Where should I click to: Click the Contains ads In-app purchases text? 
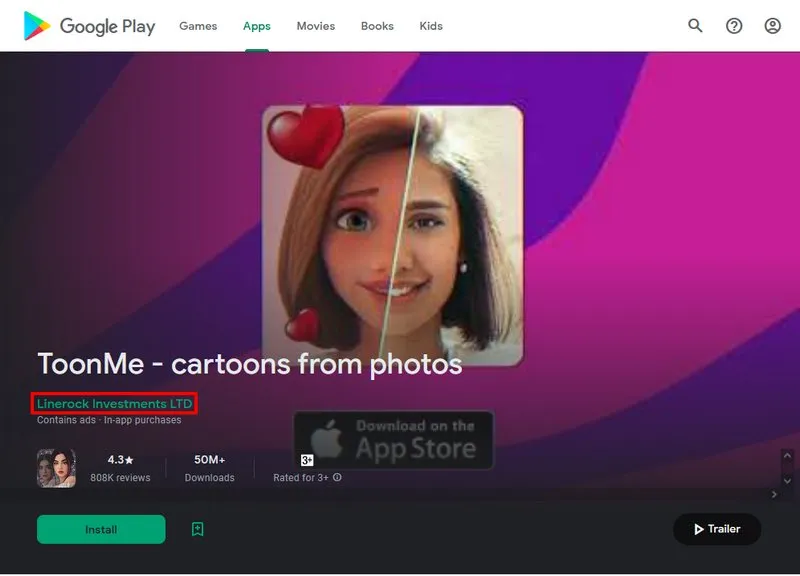(109, 420)
